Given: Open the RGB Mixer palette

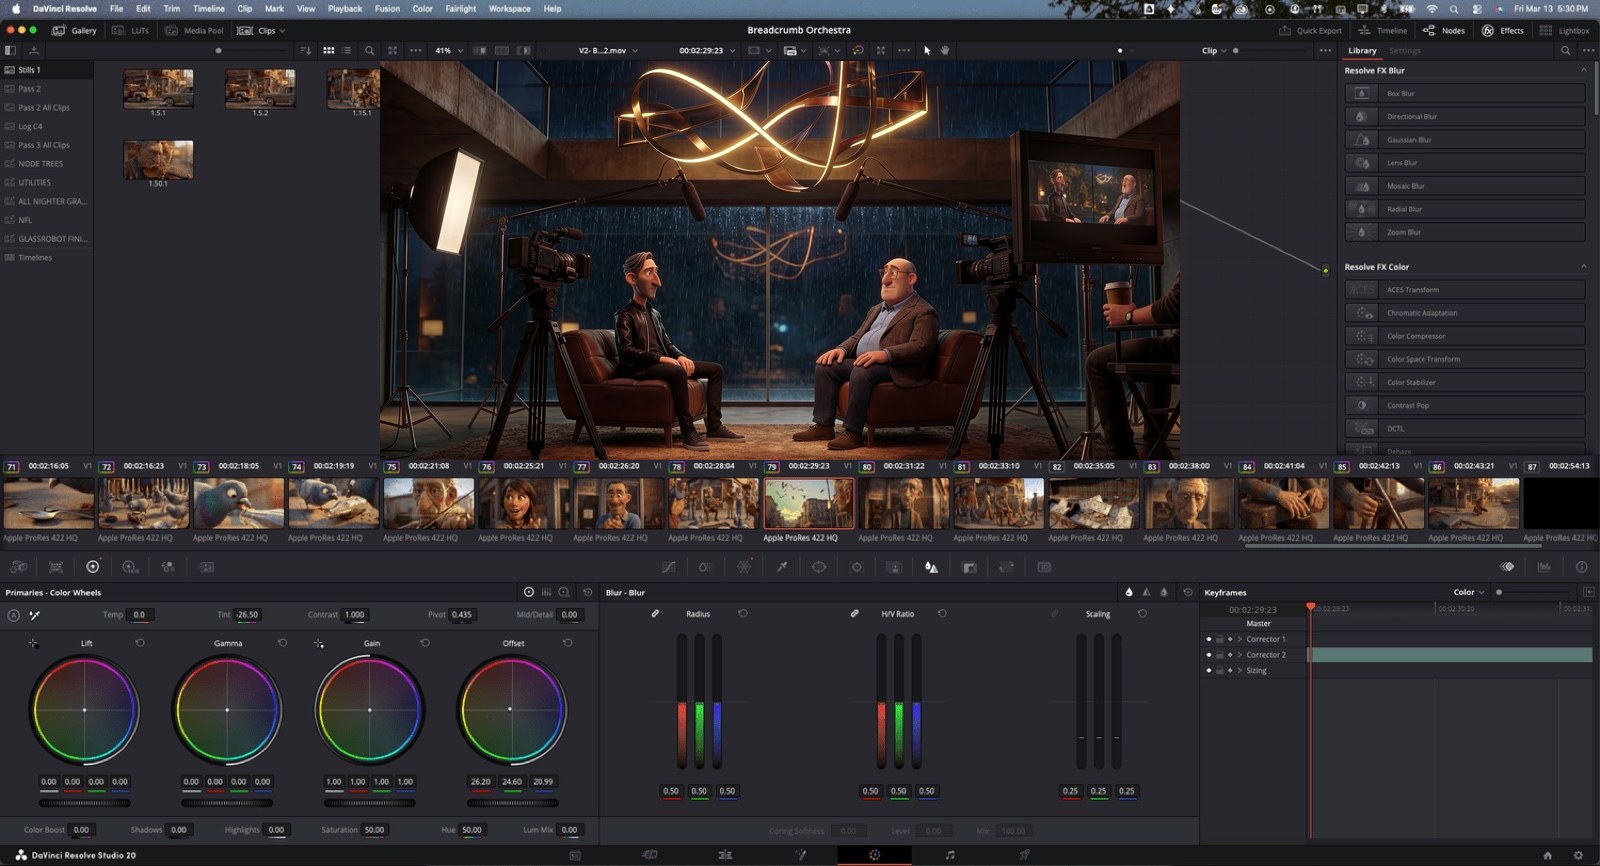Looking at the screenshot, I should pos(168,567).
